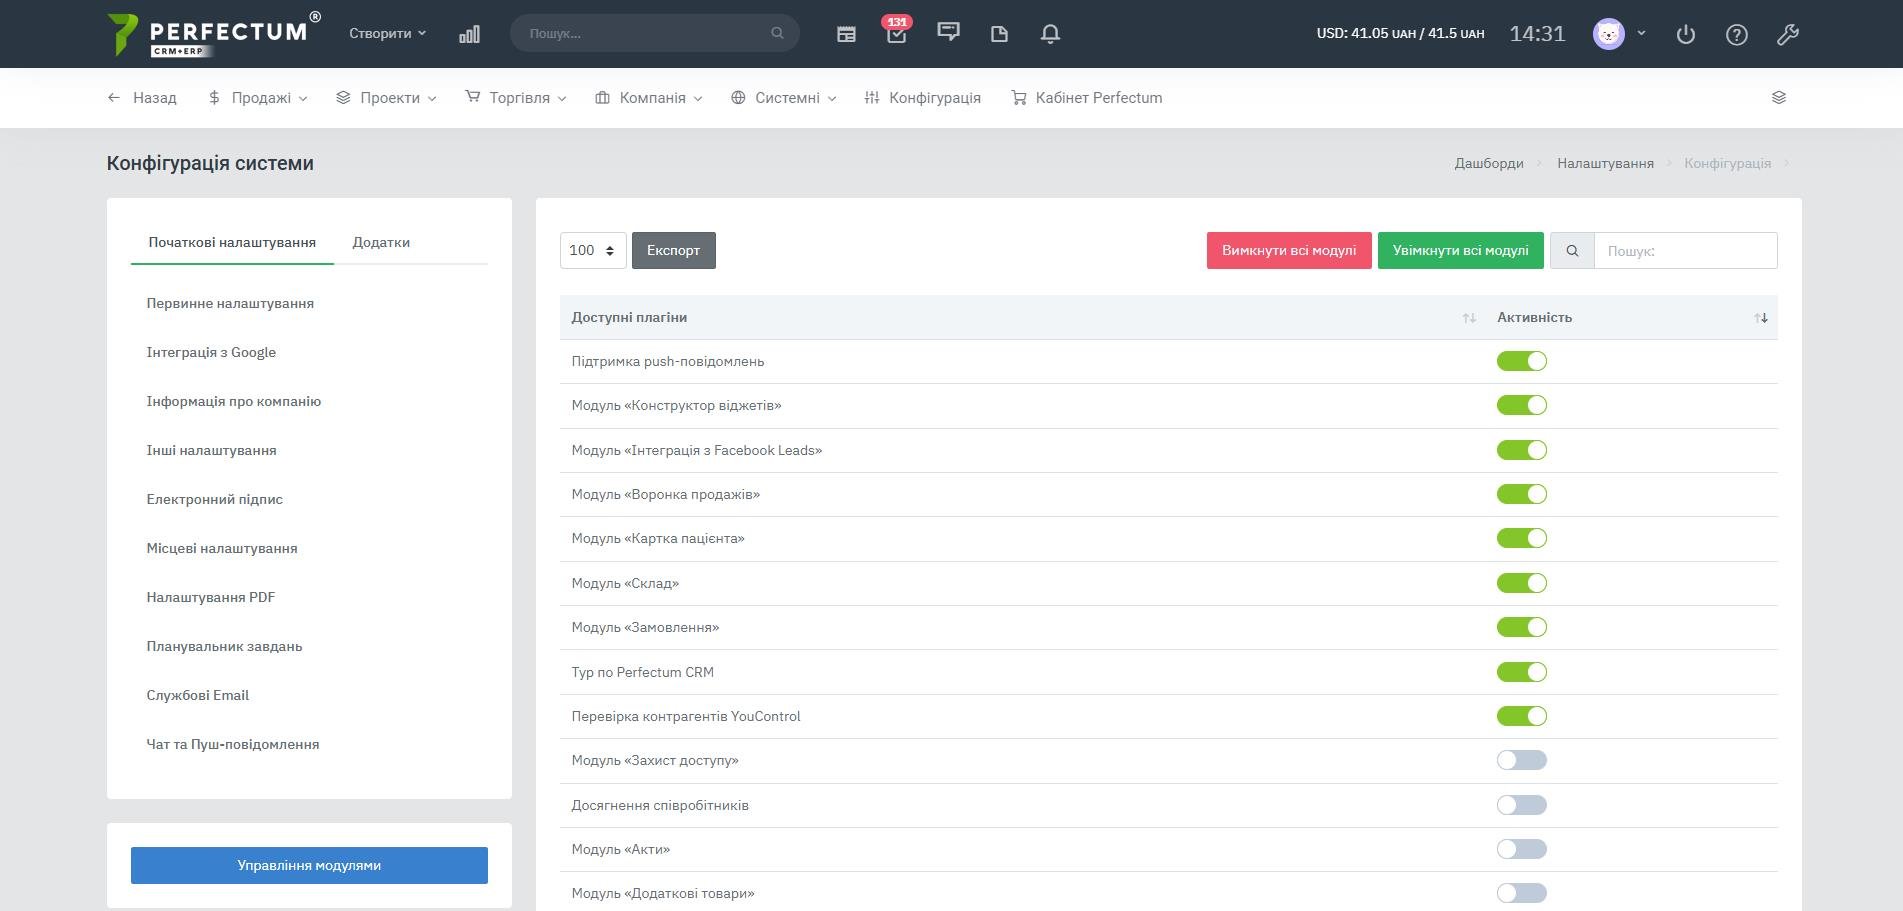This screenshot has width=1903, height=911.
Task: Open the statistics bar chart icon
Action: 469,34
